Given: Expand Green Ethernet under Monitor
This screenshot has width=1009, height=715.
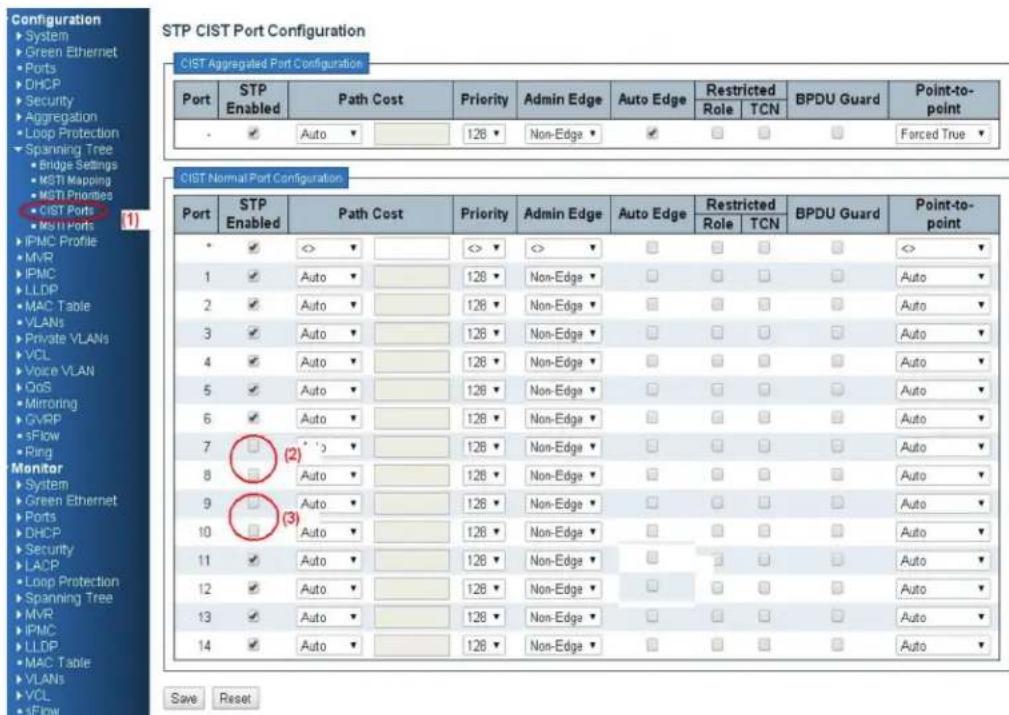Looking at the screenshot, I should click(71, 501).
